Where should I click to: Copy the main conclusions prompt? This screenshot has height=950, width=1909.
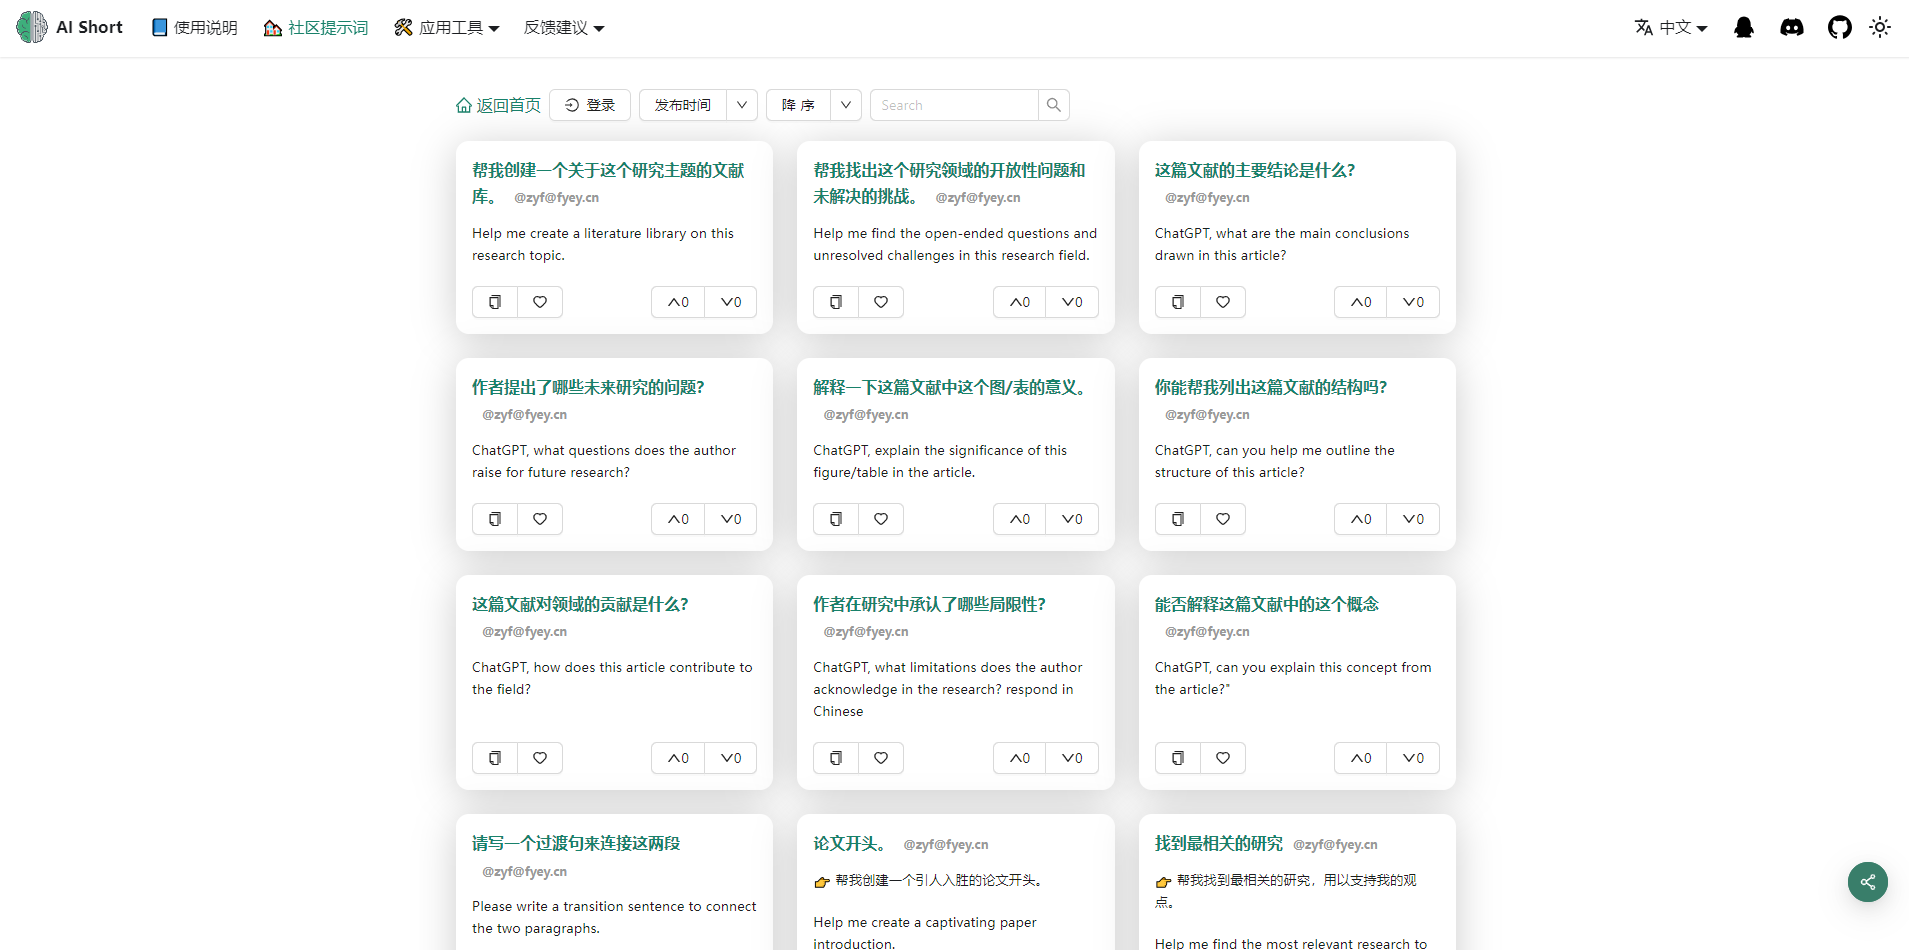[1177, 302]
